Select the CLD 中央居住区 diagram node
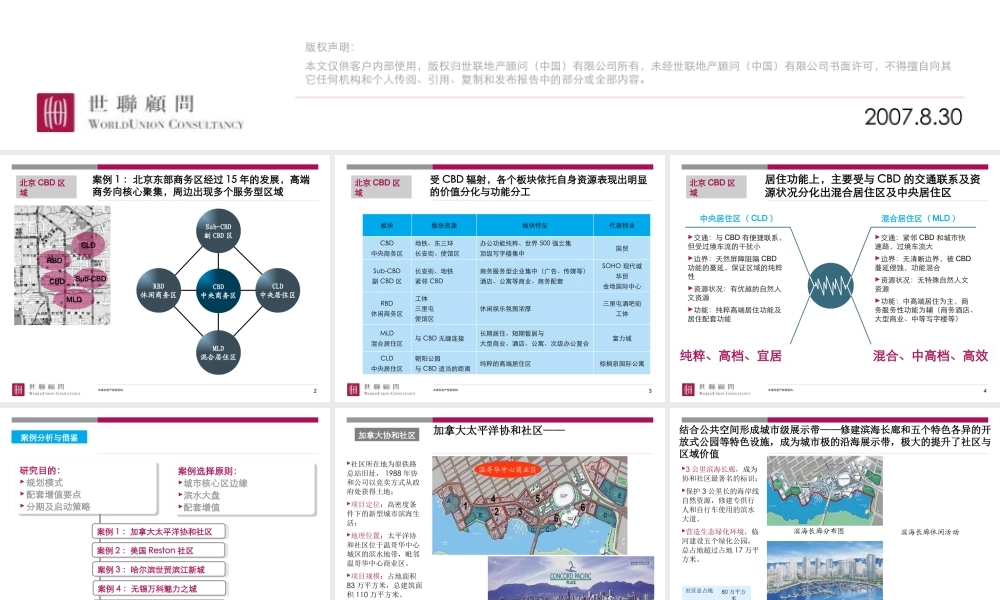The image size is (1000, 600). [277, 291]
